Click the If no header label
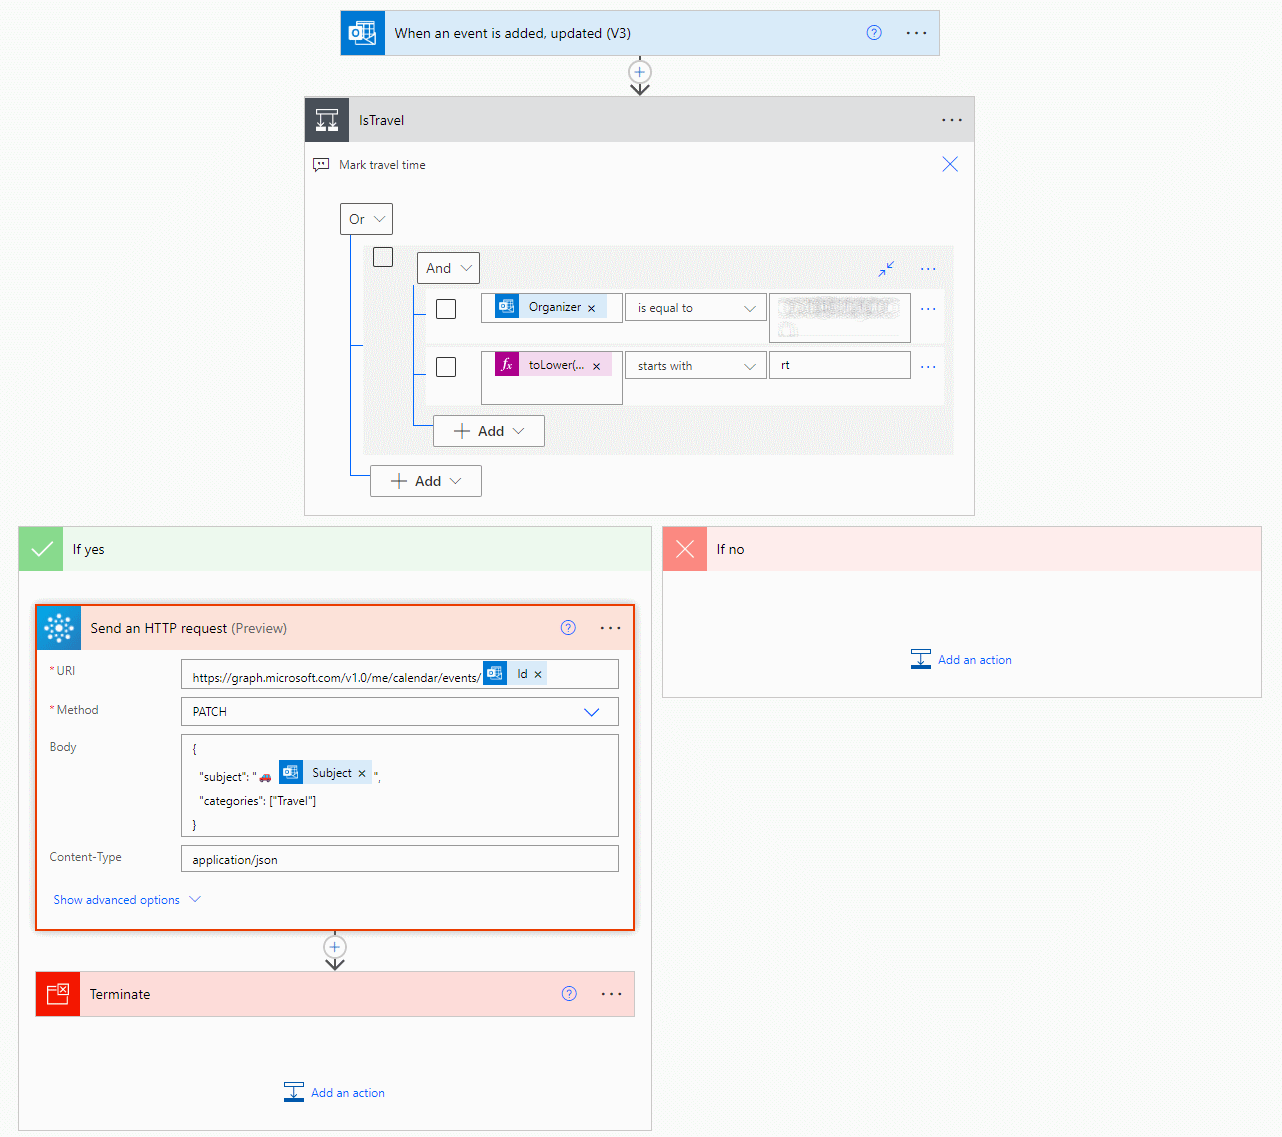Viewport: 1282px width, 1137px height. tap(730, 549)
